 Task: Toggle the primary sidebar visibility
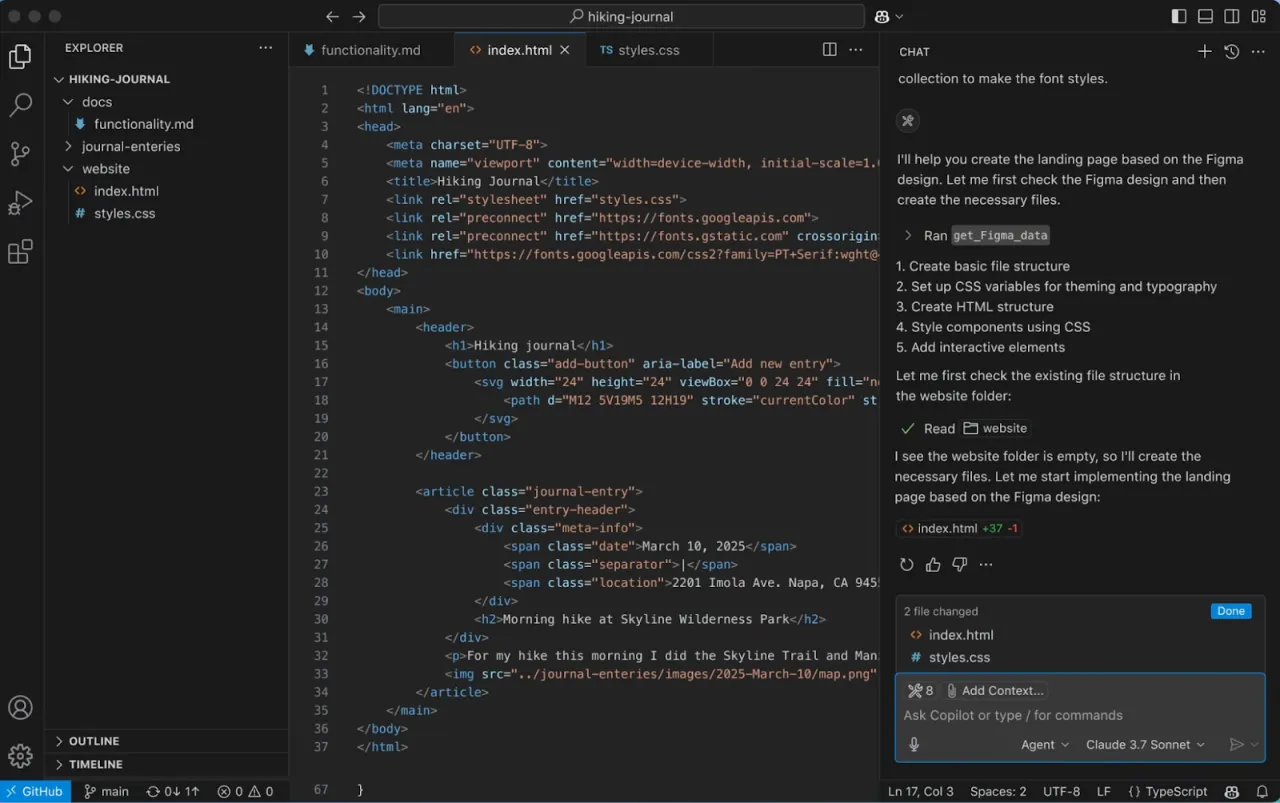click(x=1177, y=16)
